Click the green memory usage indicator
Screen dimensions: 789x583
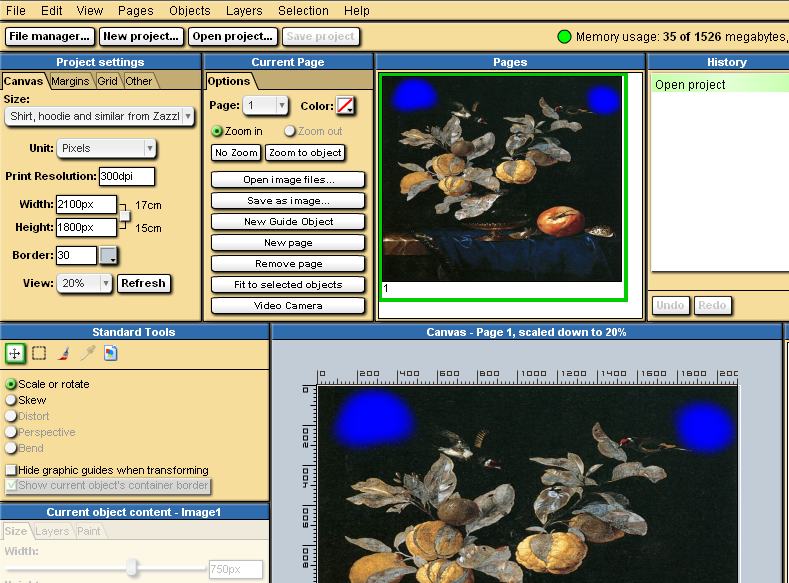(x=564, y=37)
